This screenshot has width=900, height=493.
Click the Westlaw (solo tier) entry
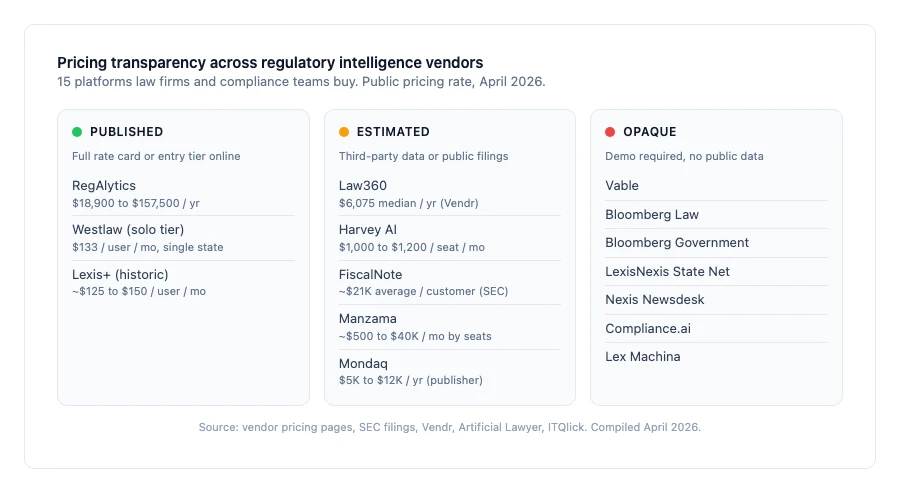tap(128, 230)
